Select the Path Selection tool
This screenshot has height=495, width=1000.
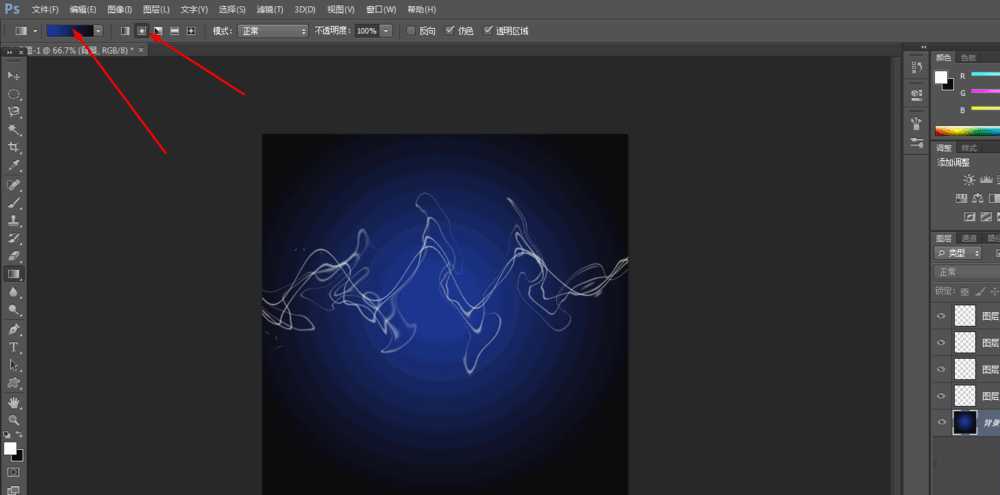(x=13, y=366)
